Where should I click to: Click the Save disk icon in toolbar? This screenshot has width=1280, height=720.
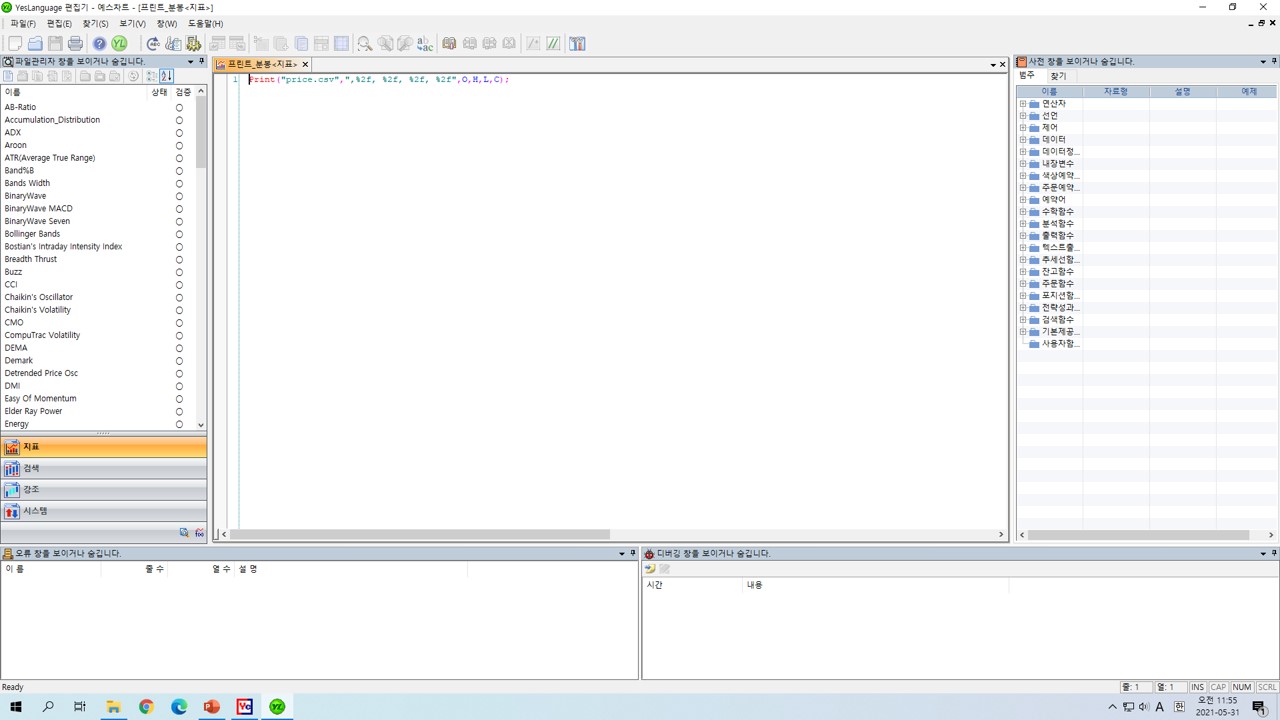55,43
